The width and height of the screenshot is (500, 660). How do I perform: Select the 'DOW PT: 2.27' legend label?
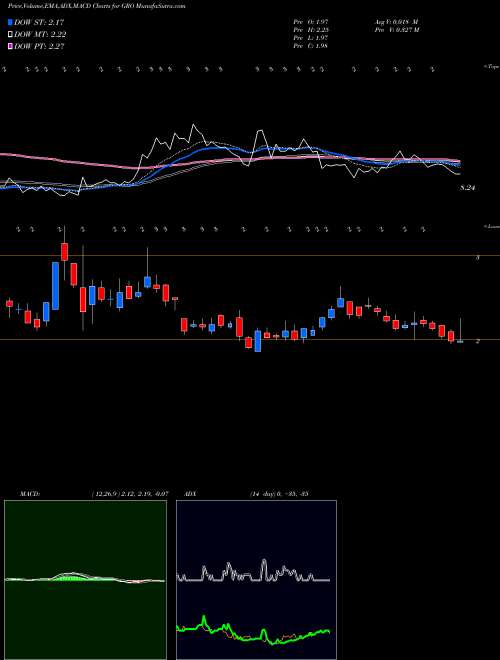coord(39,46)
